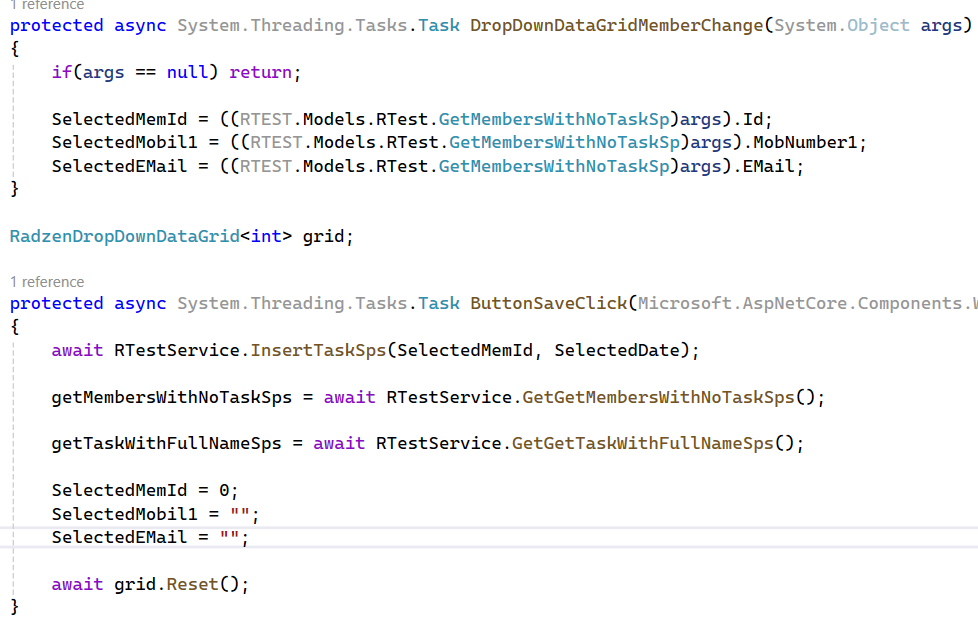Click the SelectedMobil1 empty string assignment
This screenshot has height=632, width=978.
(155, 515)
